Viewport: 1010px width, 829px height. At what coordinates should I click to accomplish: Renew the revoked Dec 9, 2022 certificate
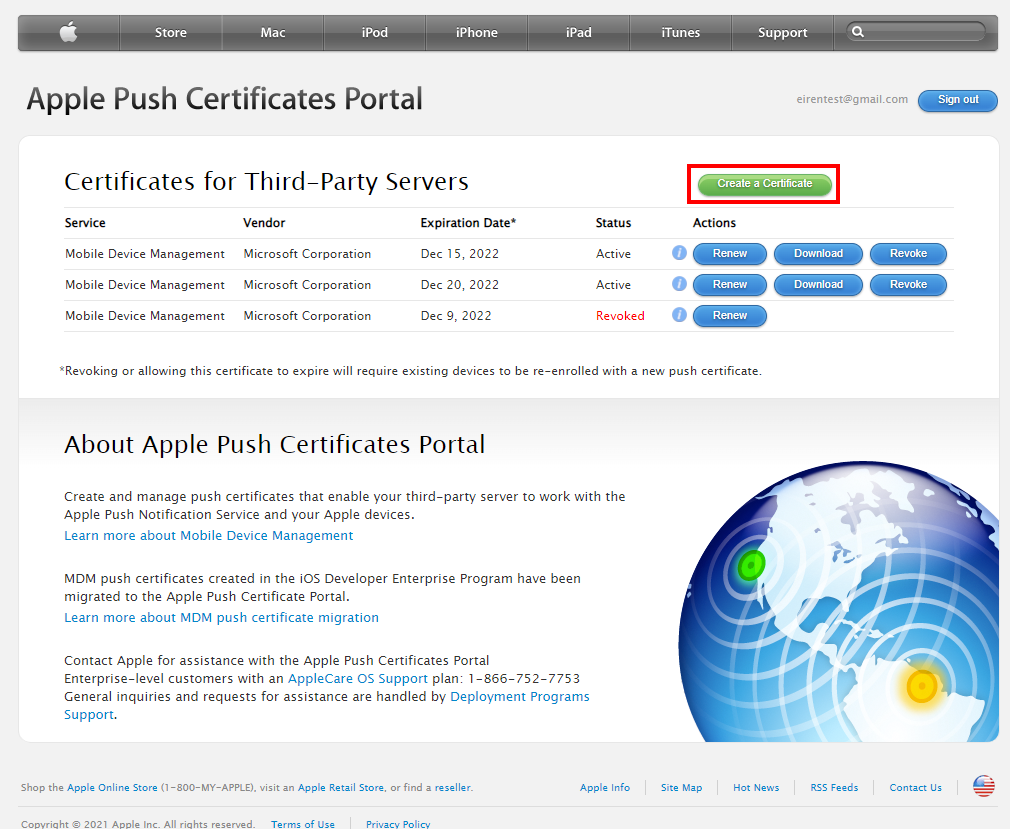(730, 316)
